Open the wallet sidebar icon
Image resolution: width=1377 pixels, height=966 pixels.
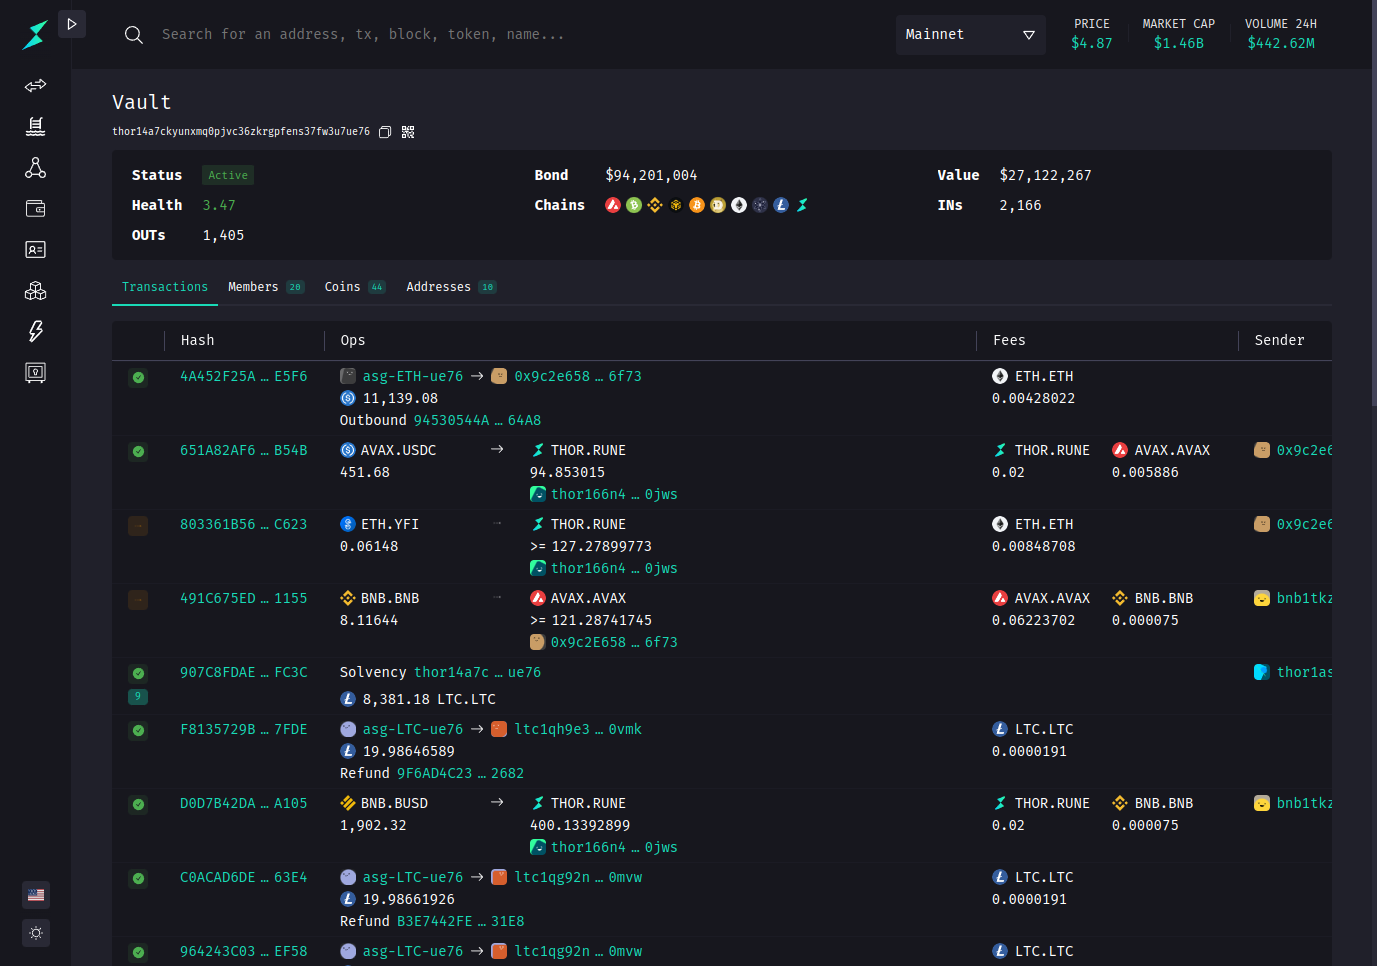click(x=35, y=208)
